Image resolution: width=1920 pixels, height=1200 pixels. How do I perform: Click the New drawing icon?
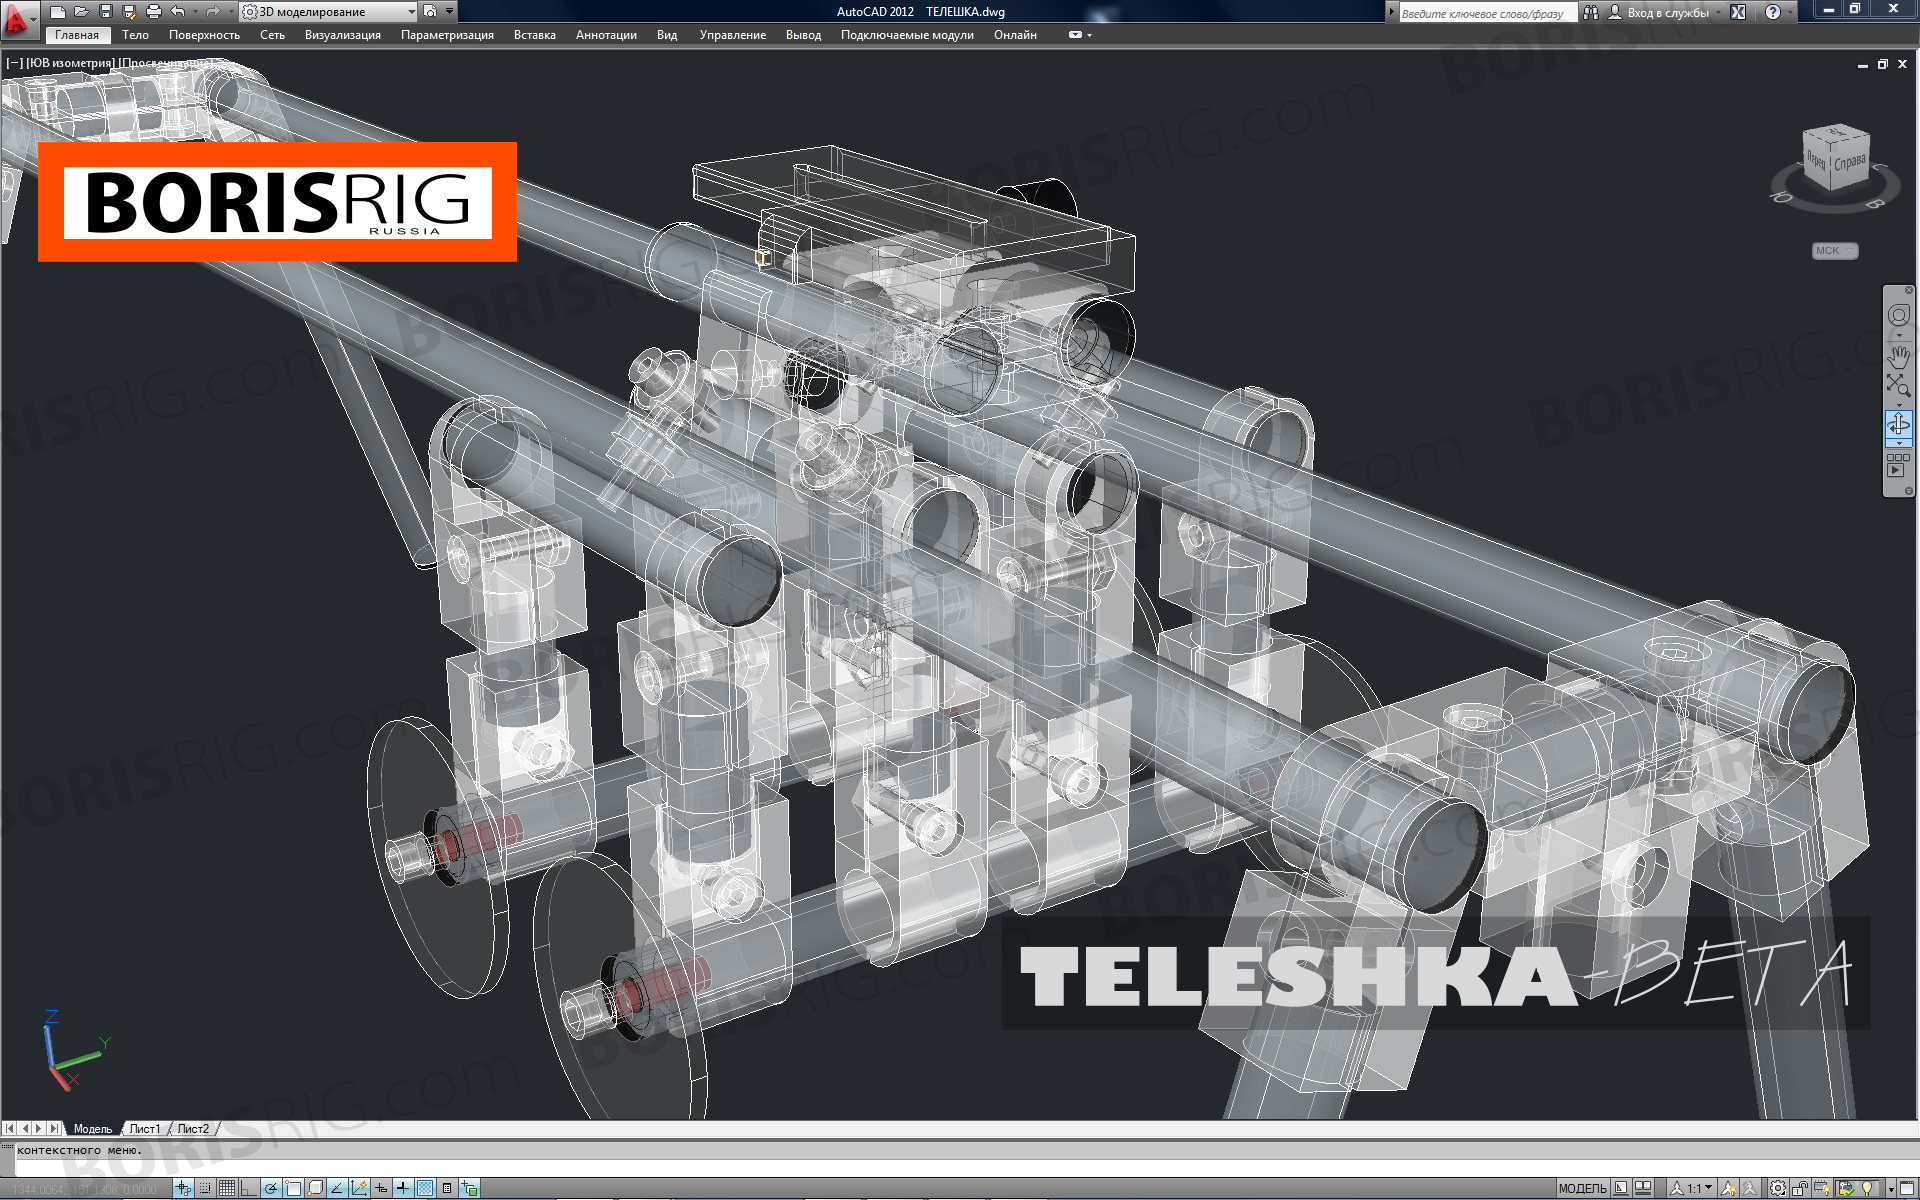pyautogui.click(x=58, y=12)
